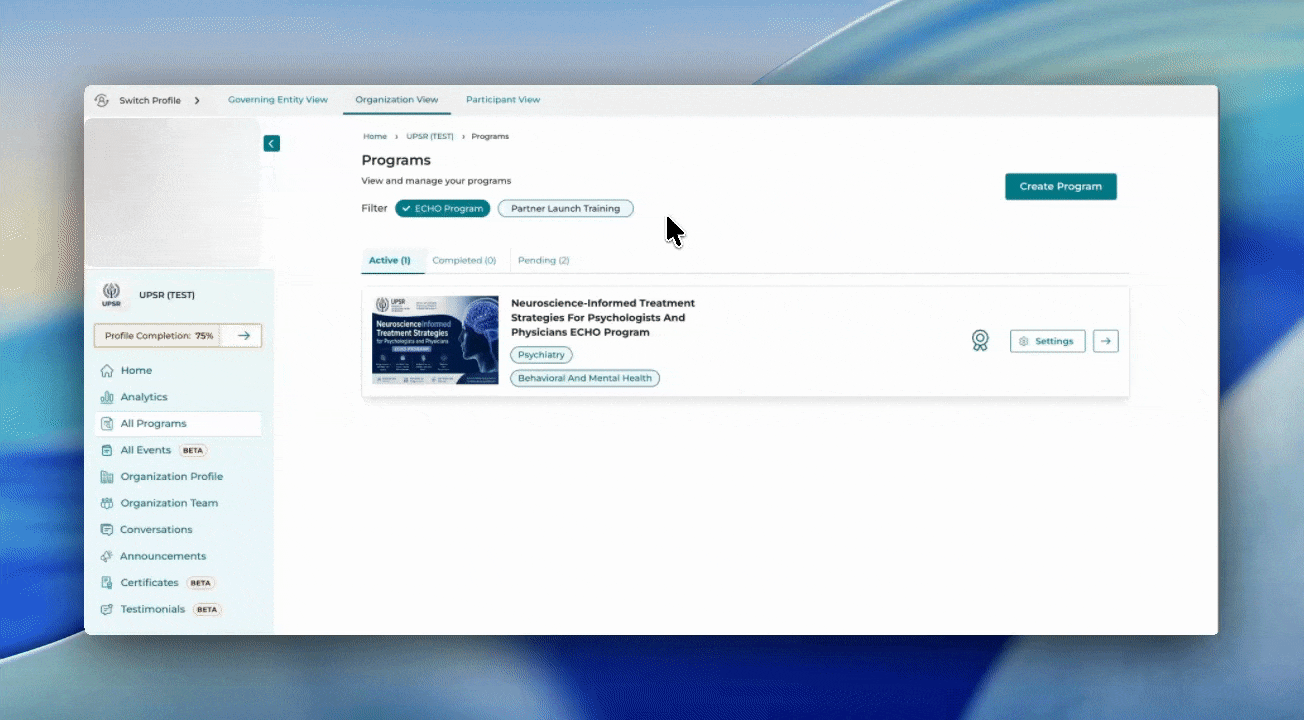Screen dimensions: 1304x720
Task: Click the Switch Profile avatar icon
Action: (x=101, y=100)
